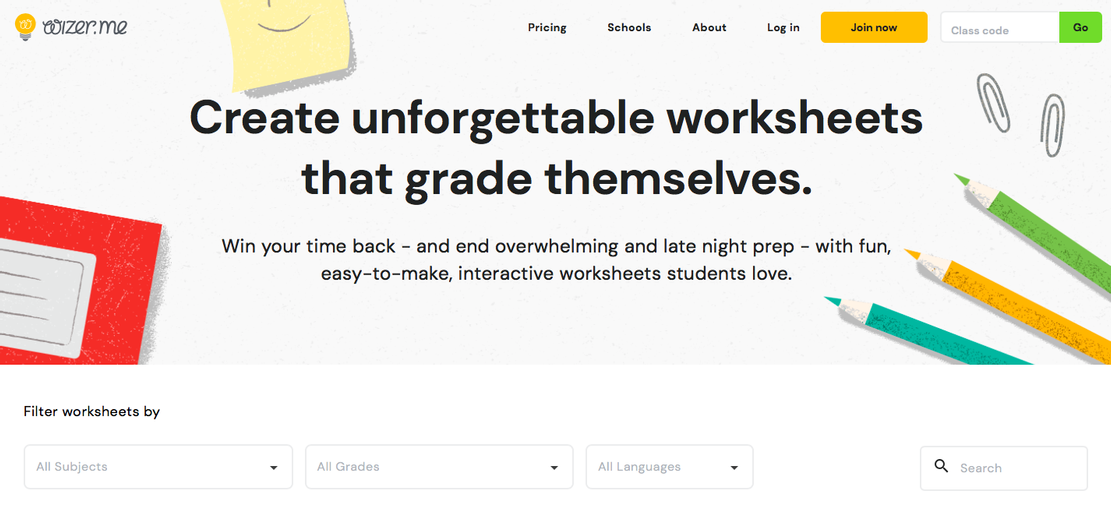The image size is (1111, 512).
Task: Click the All Subjects dropdown arrow
Action: tap(273, 468)
